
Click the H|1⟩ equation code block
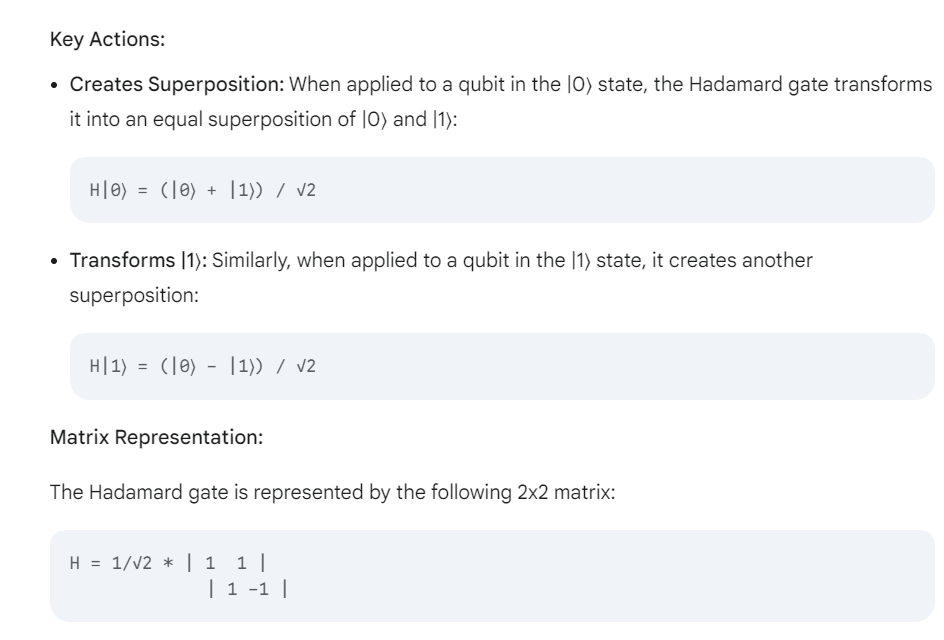(x=500, y=366)
